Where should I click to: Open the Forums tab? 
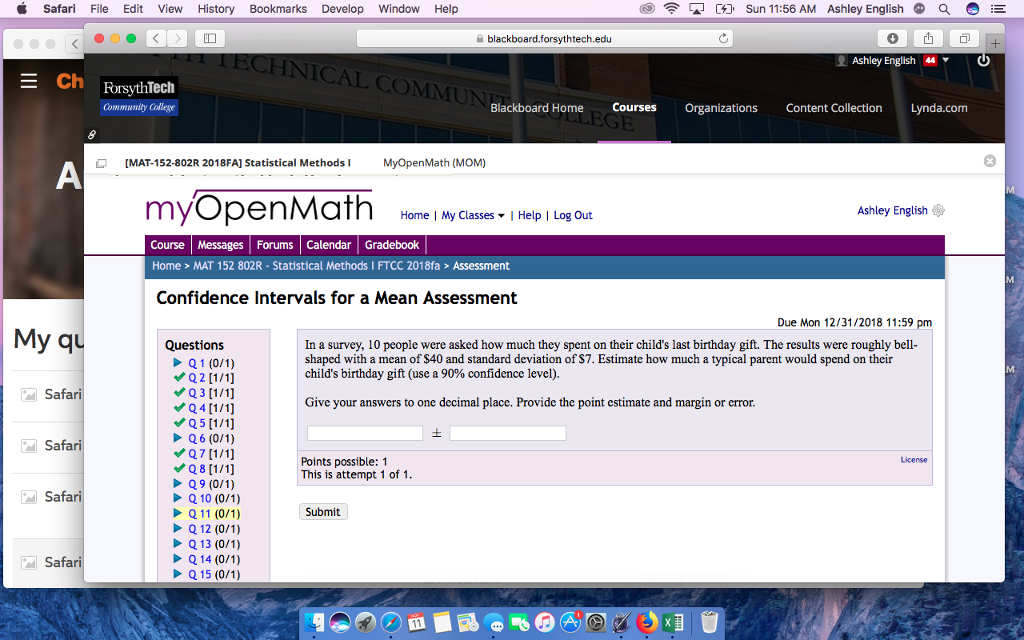(x=274, y=245)
